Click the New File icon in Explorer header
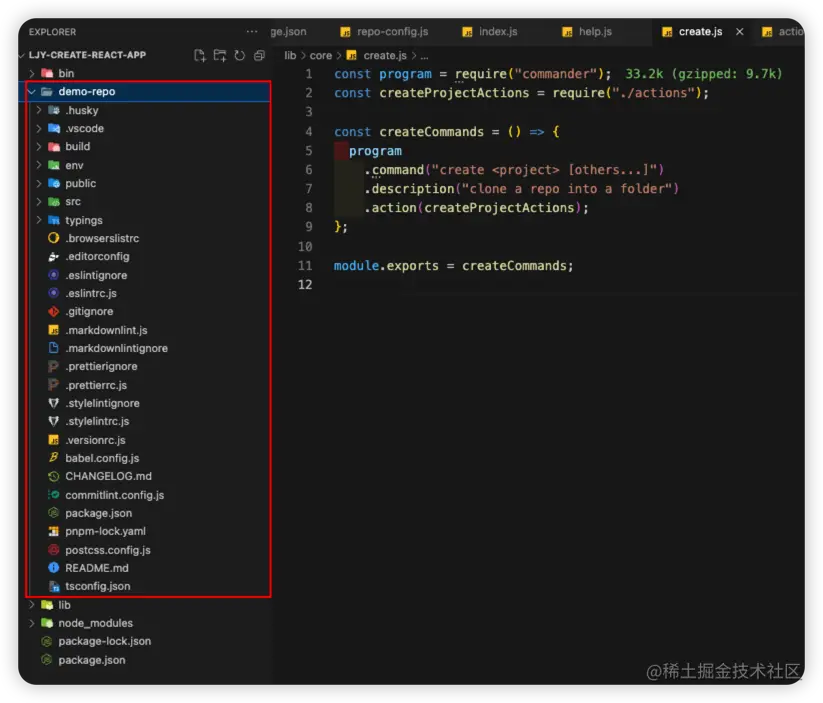The image size is (823, 703). [199, 56]
